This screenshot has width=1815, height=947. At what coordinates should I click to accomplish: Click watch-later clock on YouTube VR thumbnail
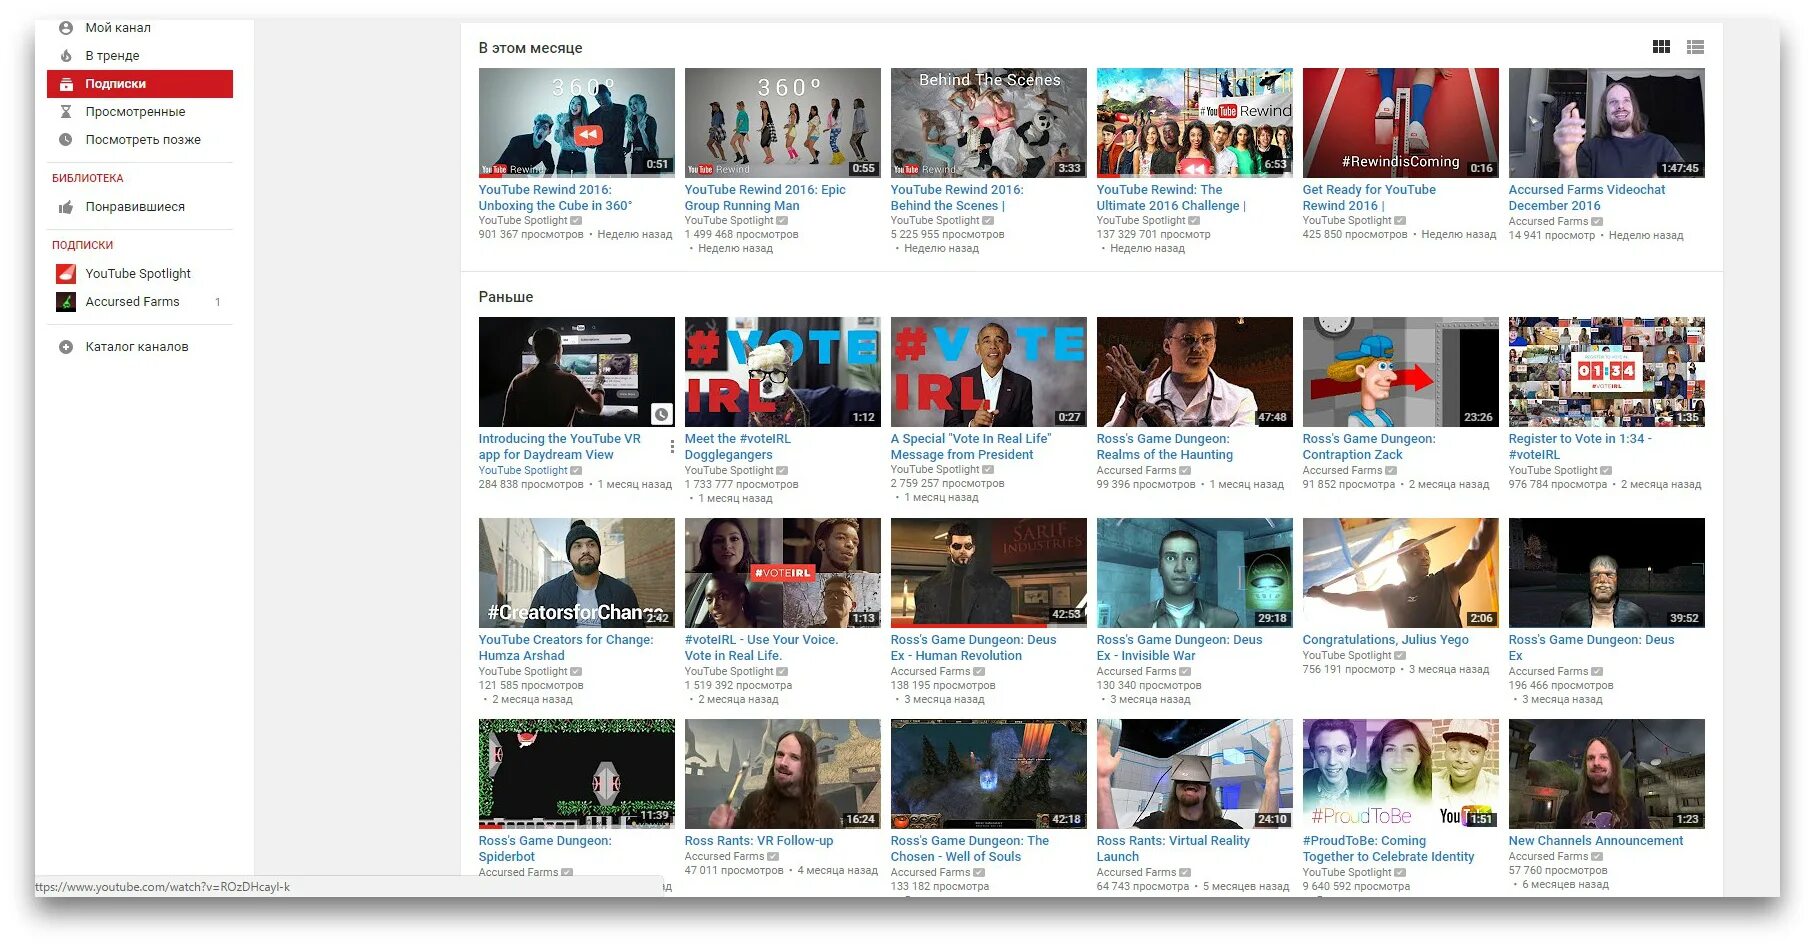click(x=661, y=414)
